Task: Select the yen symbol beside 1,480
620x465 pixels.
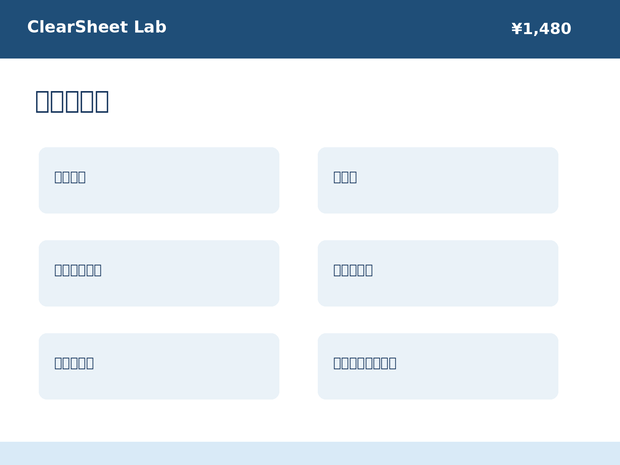Action: click(516, 28)
